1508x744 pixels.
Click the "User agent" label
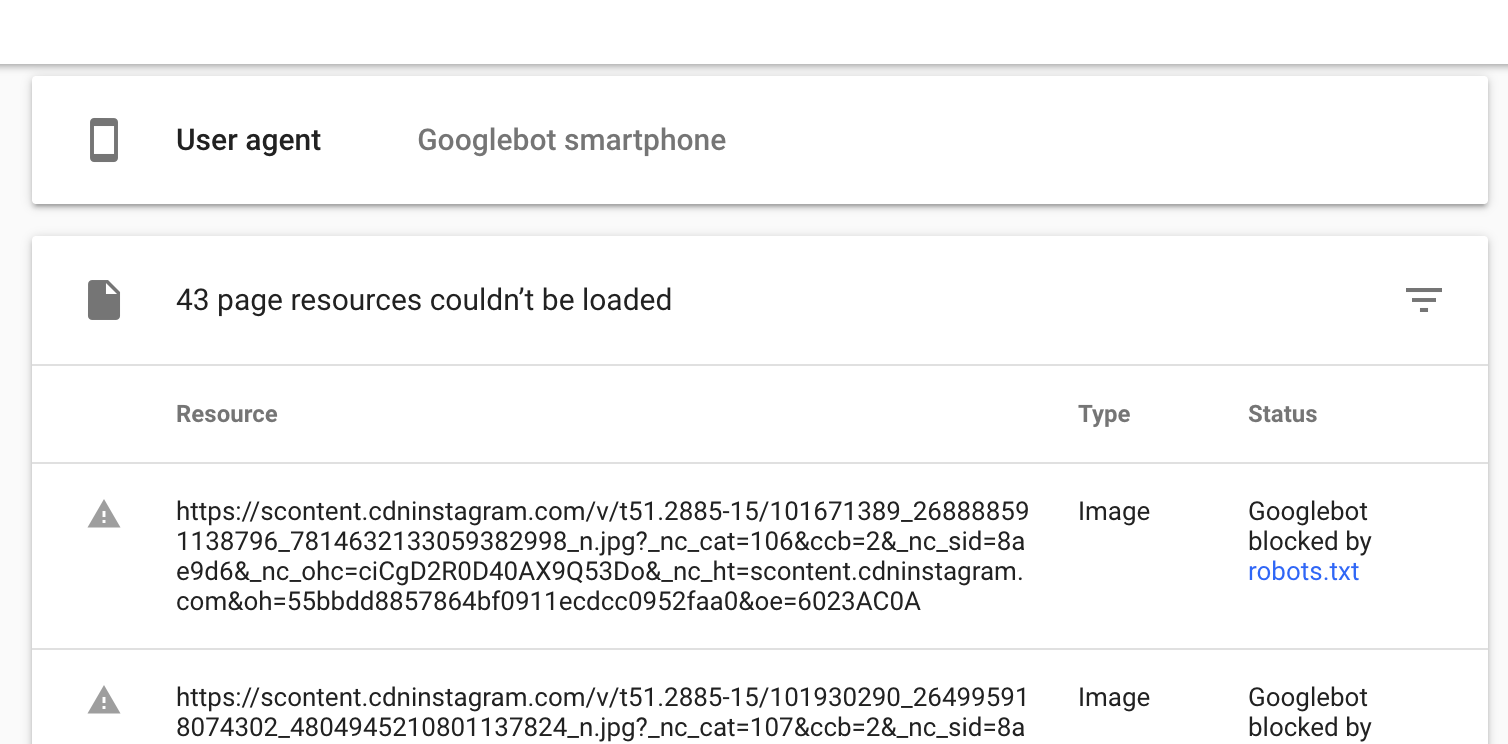point(248,140)
